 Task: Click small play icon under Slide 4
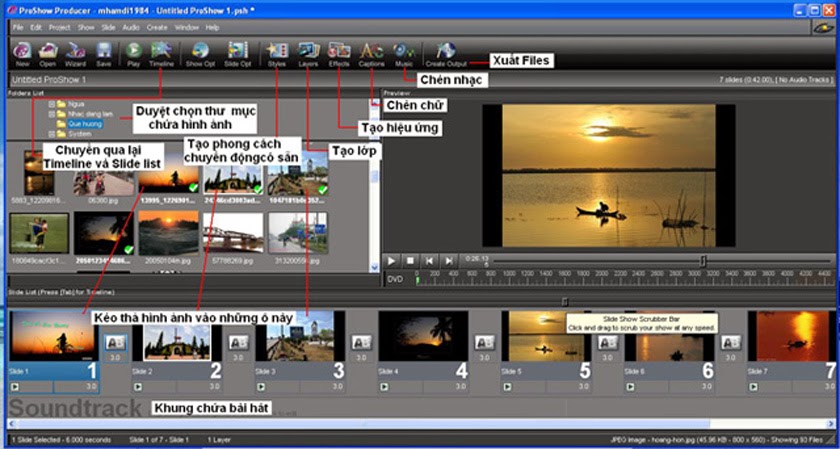tap(384, 387)
